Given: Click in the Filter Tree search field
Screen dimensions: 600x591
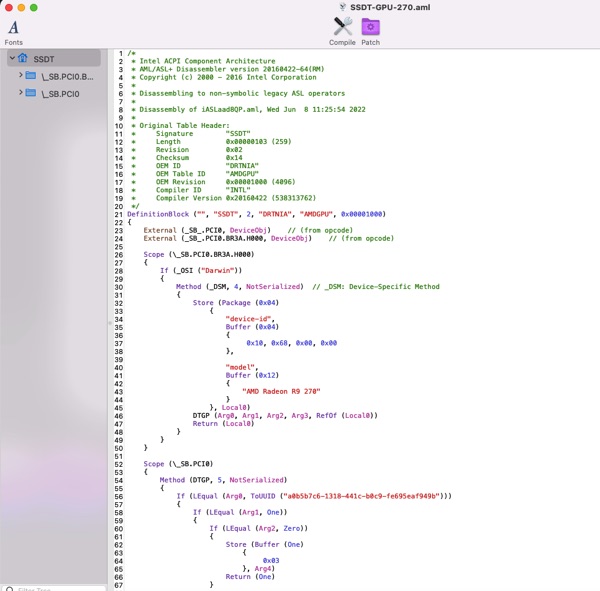Looking at the screenshot, I should (x=55, y=588).
